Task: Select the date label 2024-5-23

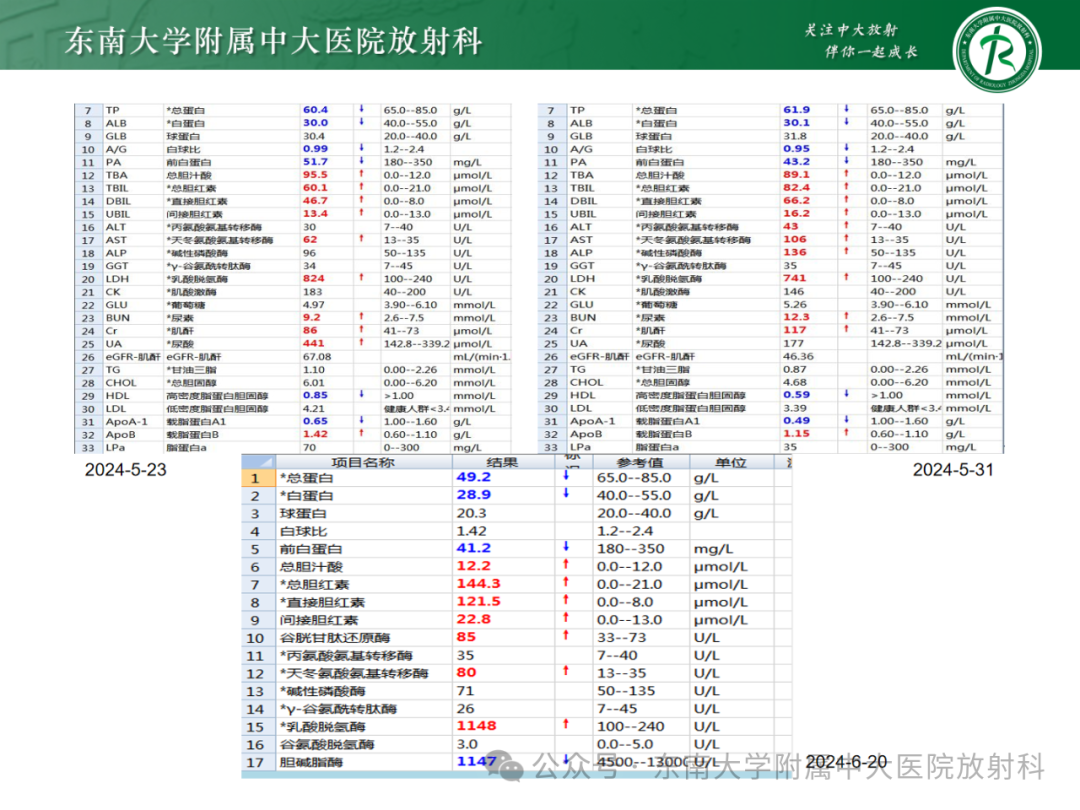Action: point(125,470)
